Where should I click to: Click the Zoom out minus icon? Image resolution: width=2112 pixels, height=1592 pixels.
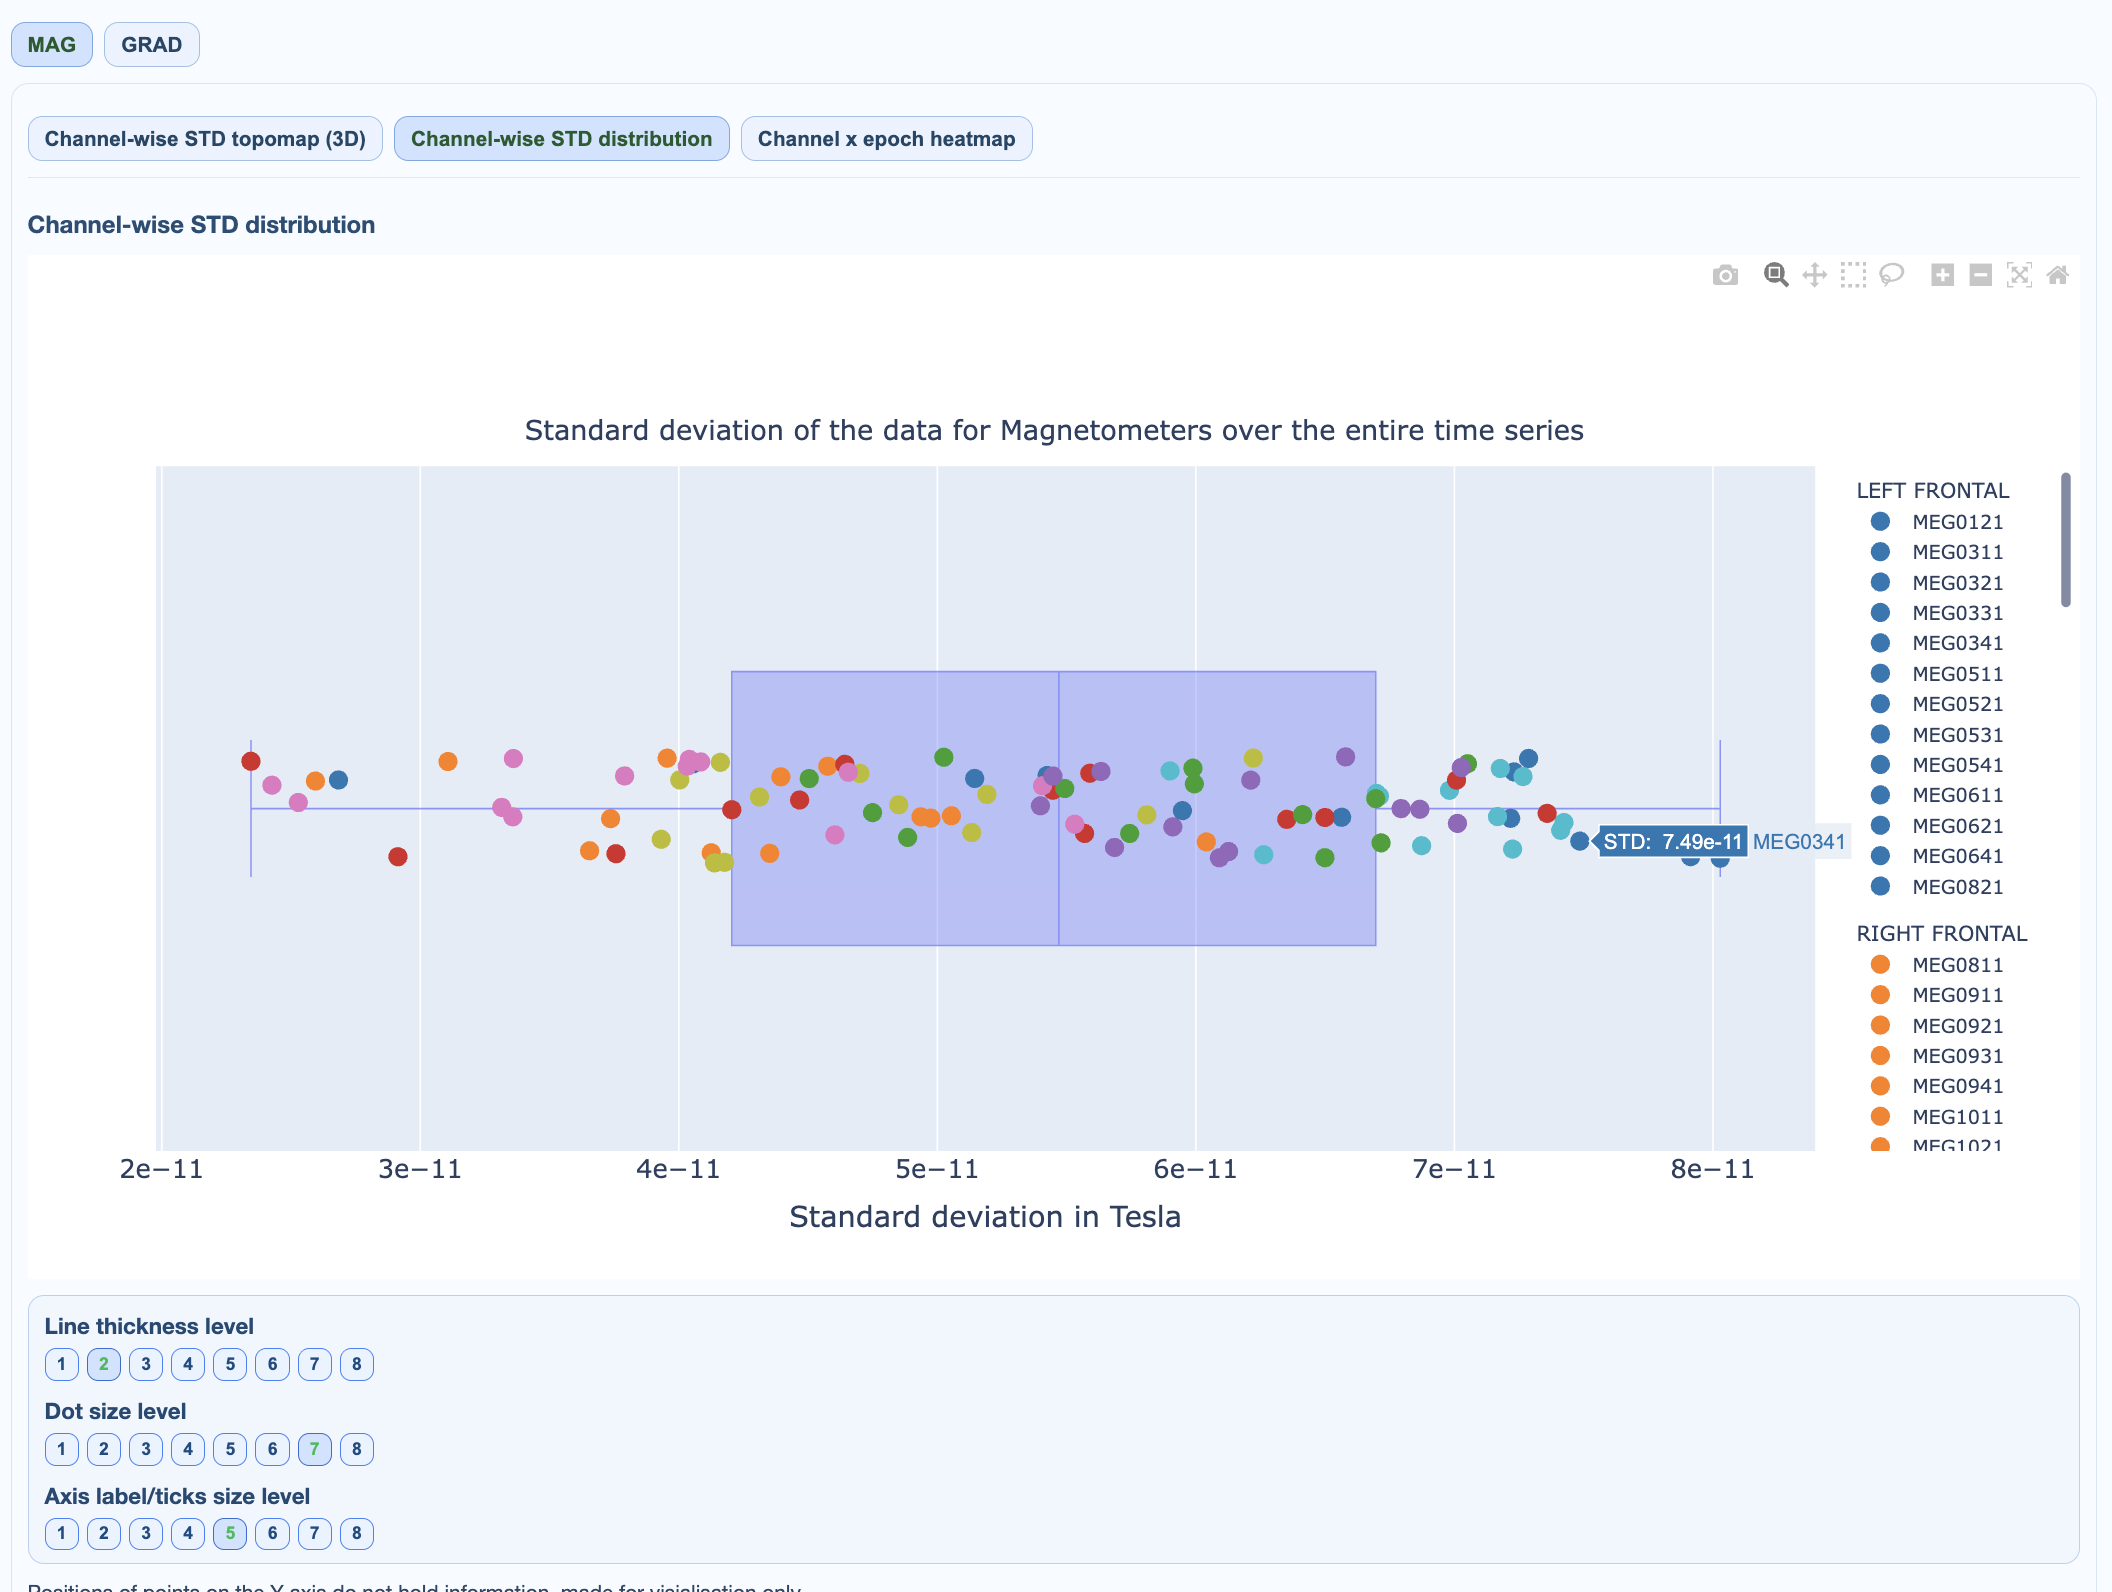click(x=1980, y=275)
